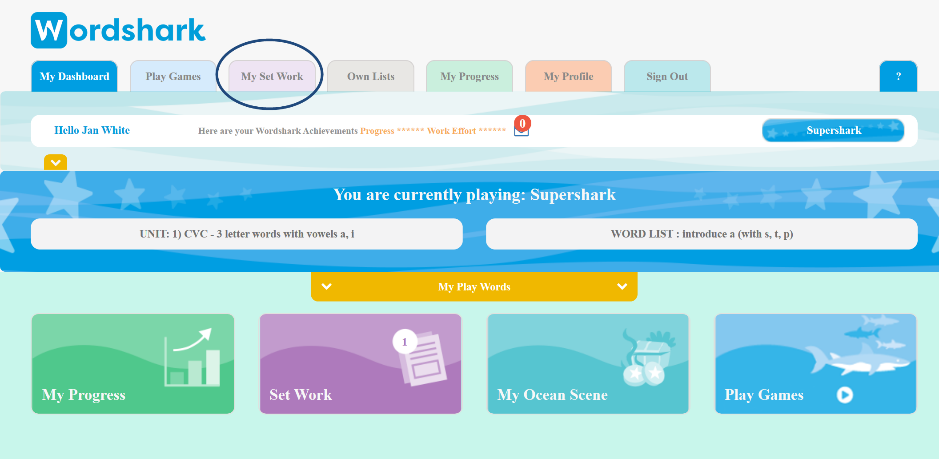This screenshot has height=459, width=939.
Task: Click the Supershark button
Action: (833, 130)
